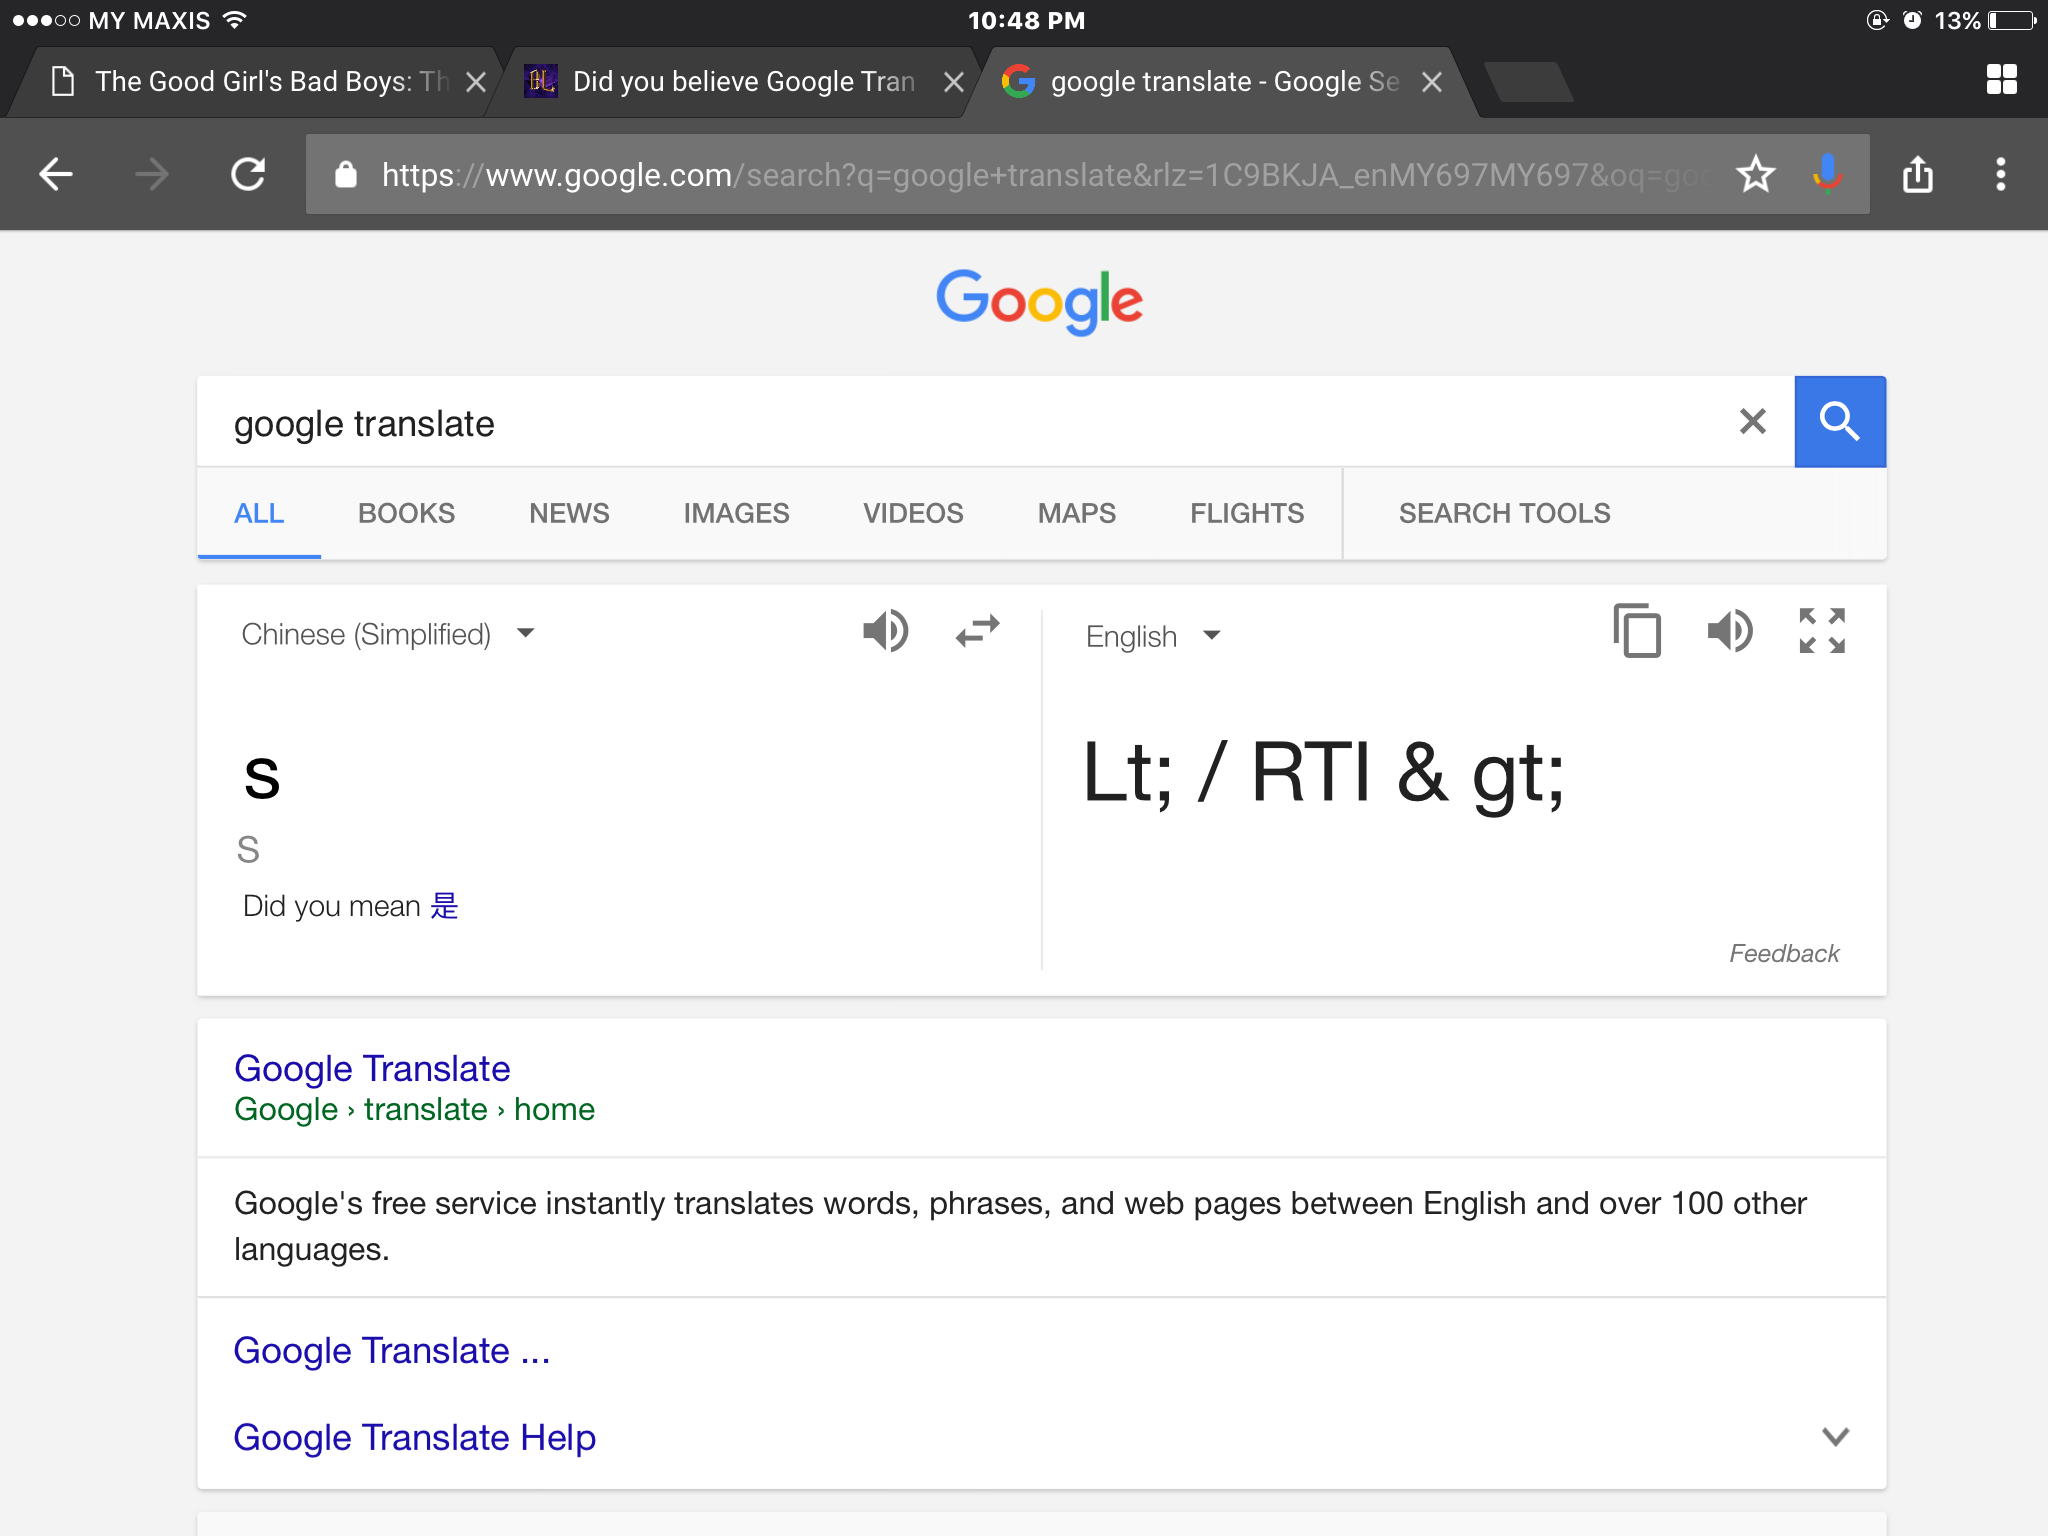Click the suggested character 是 link
The image size is (2048, 1536).
(444, 905)
